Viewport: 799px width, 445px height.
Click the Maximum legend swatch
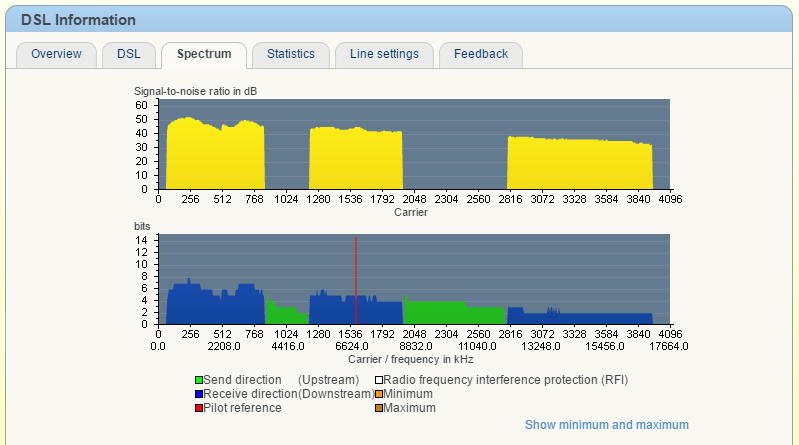[379, 408]
